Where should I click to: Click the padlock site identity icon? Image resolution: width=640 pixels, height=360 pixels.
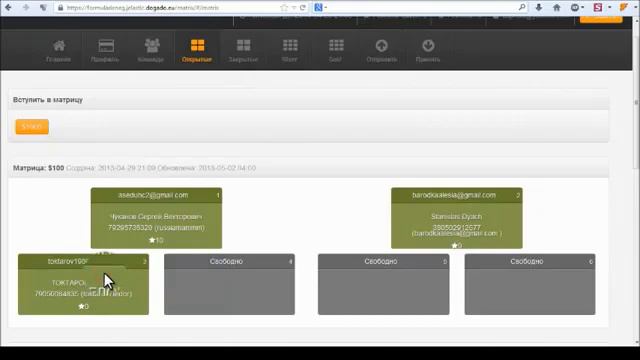(x=60, y=8)
